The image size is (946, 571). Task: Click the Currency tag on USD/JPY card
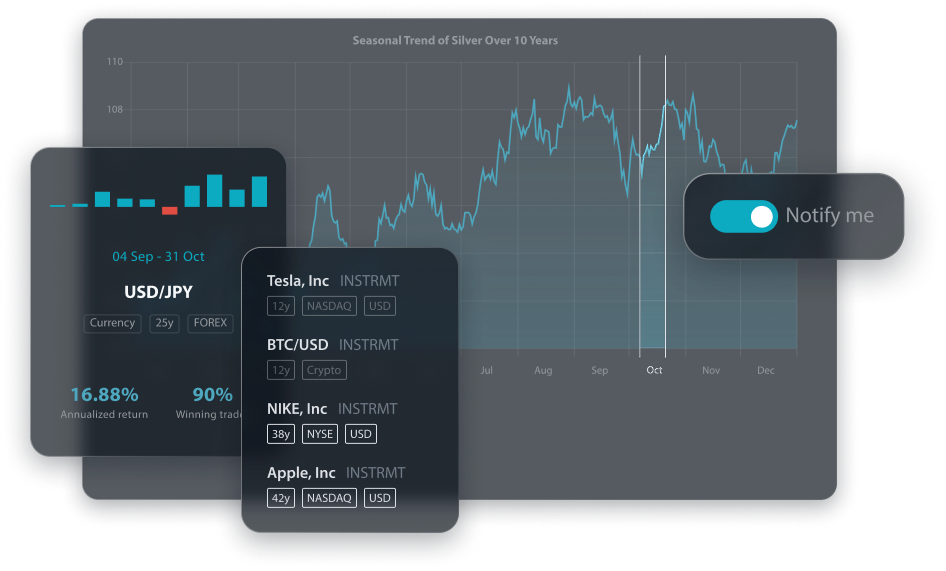[112, 323]
